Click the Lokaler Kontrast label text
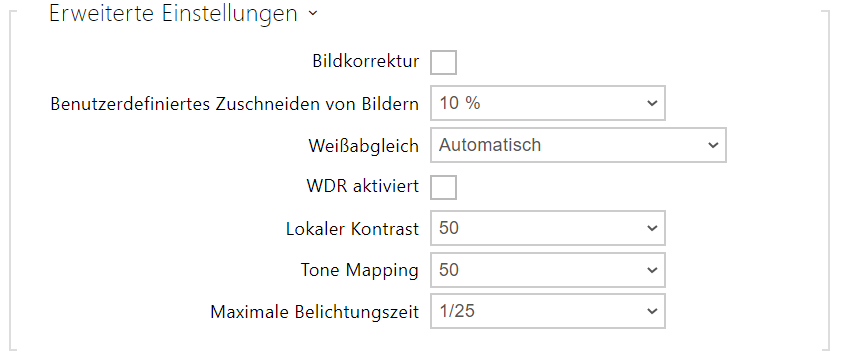841x360 pixels. point(353,229)
